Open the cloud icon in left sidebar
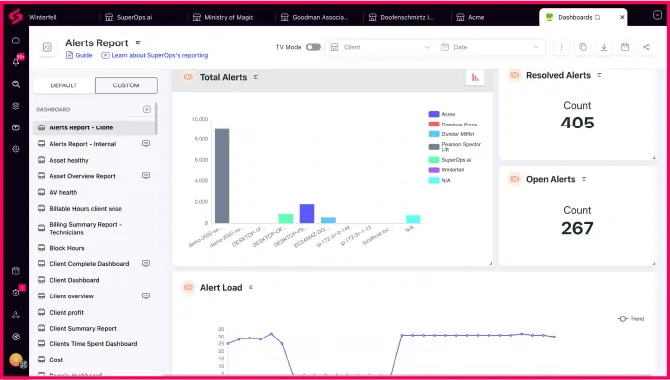This screenshot has width=670, height=380. [16, 41]
